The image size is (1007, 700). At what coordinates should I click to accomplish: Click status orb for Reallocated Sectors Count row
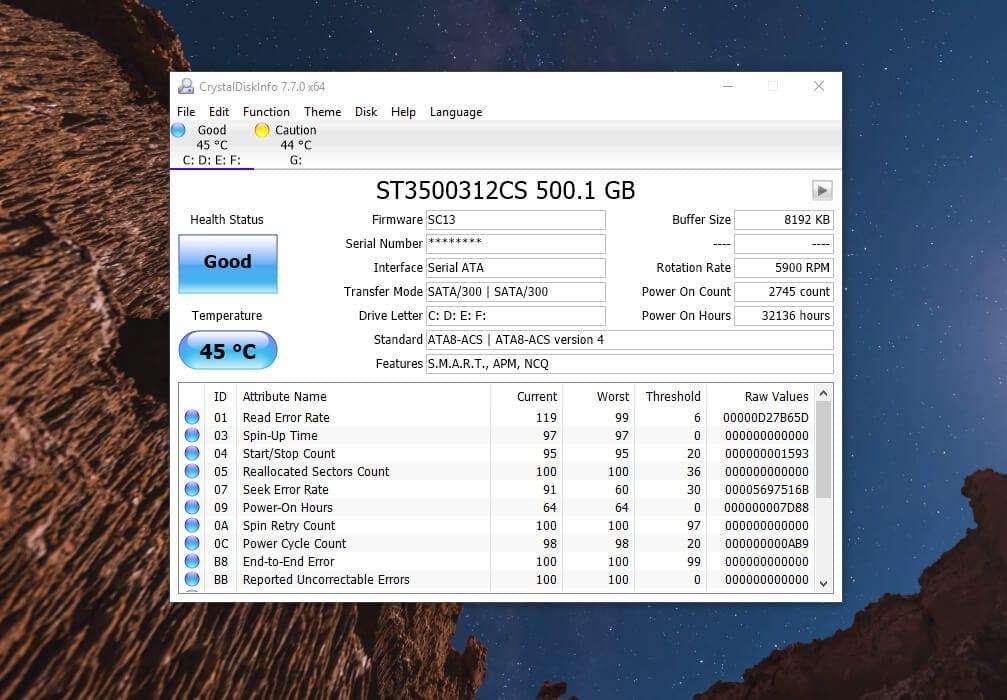pyautogui.click(x=192, y=471)
